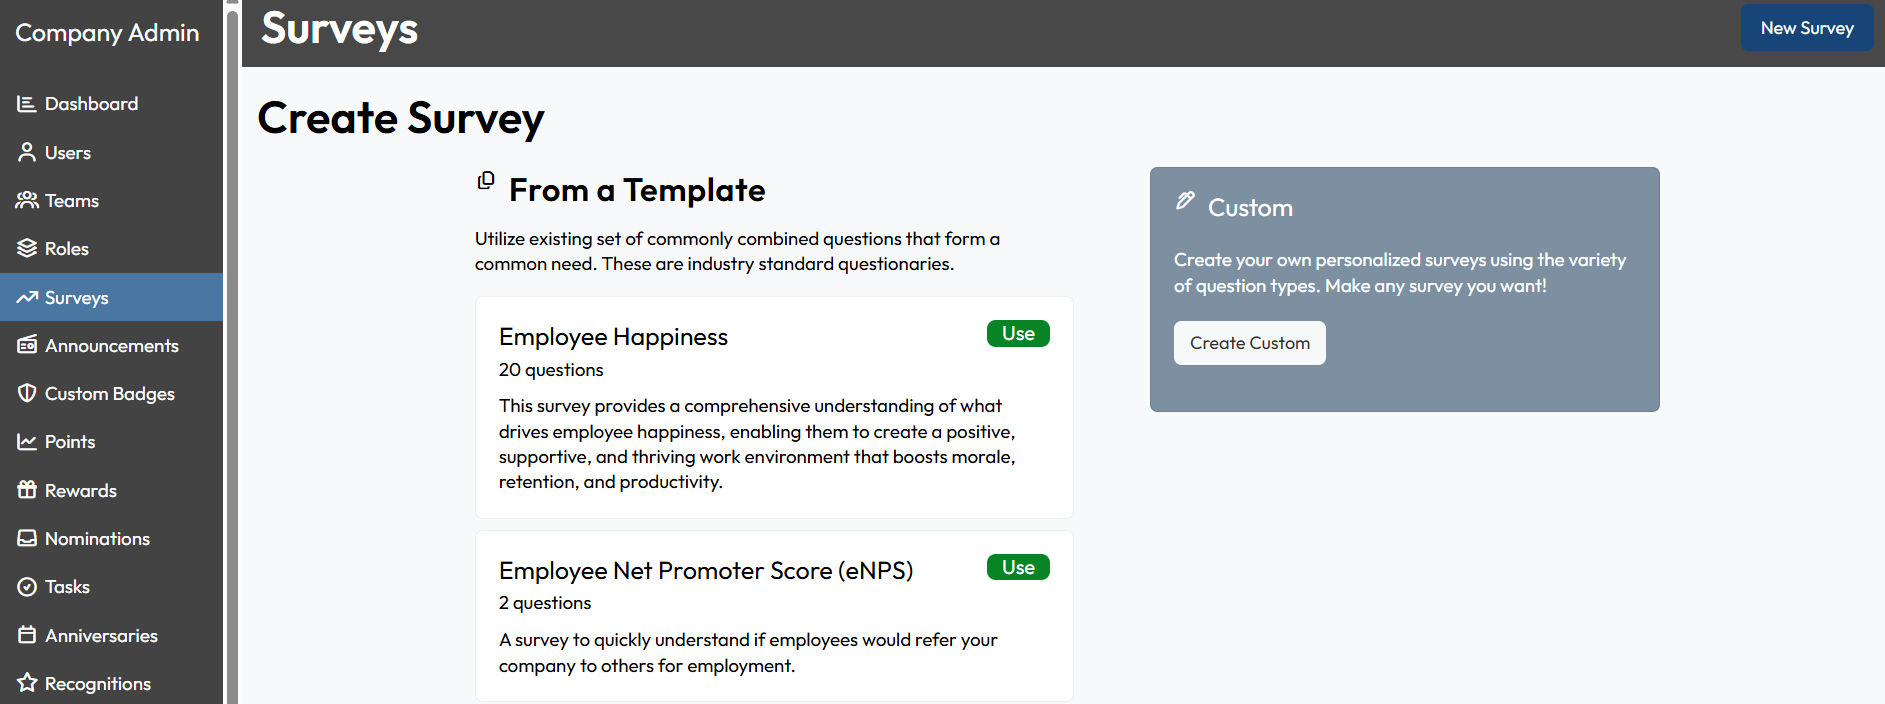
Task: Open Announcements via its bullhorn icon
Action: point(27,345)
